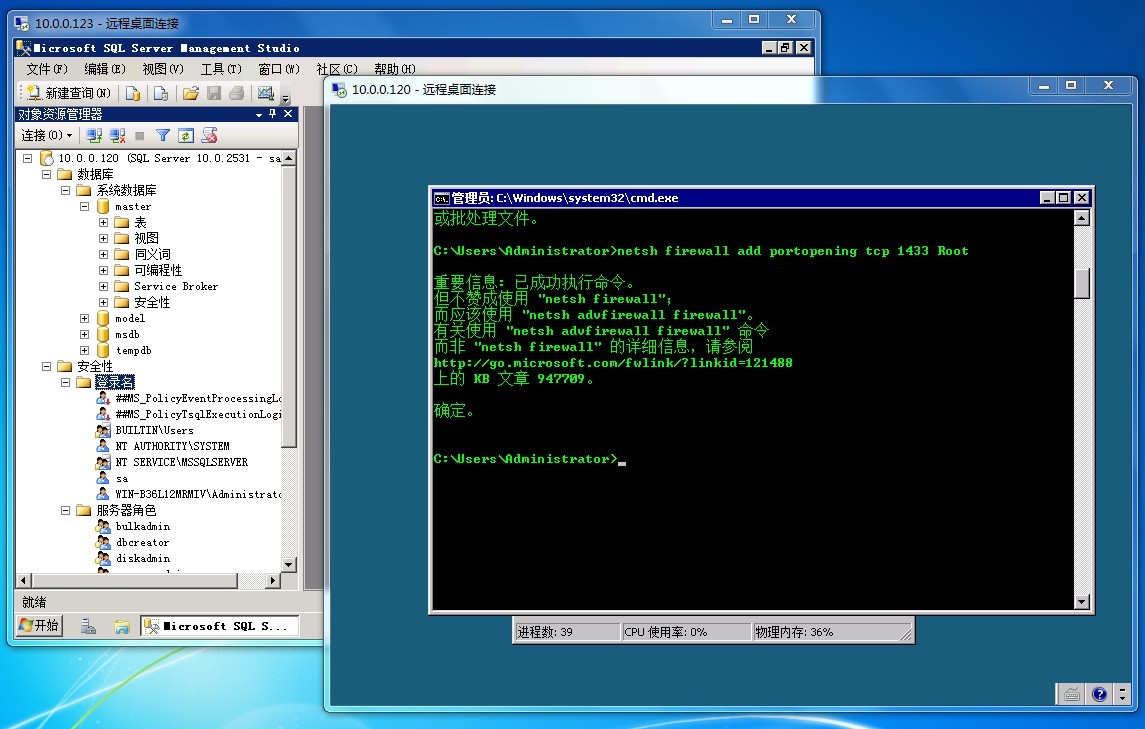This screenshot has width=1145, height=729.
Task: Click Database Engine Query icon in toolbar
Action: click(x=133, y=93)
